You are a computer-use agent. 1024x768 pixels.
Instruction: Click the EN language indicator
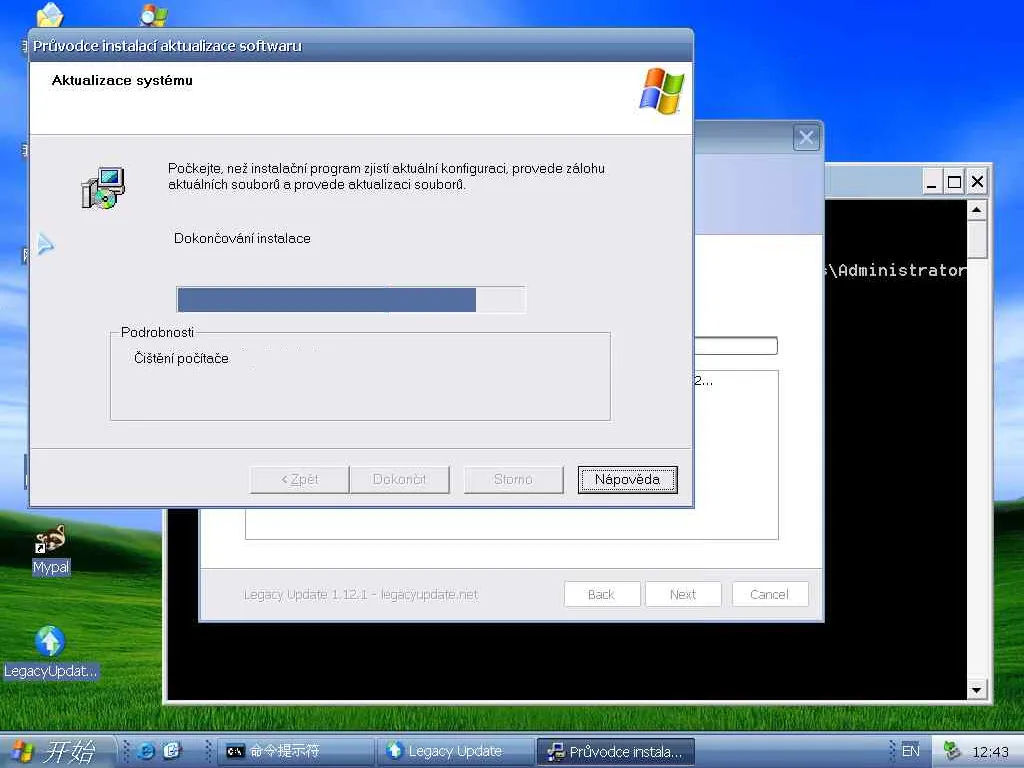pos(910,751)
